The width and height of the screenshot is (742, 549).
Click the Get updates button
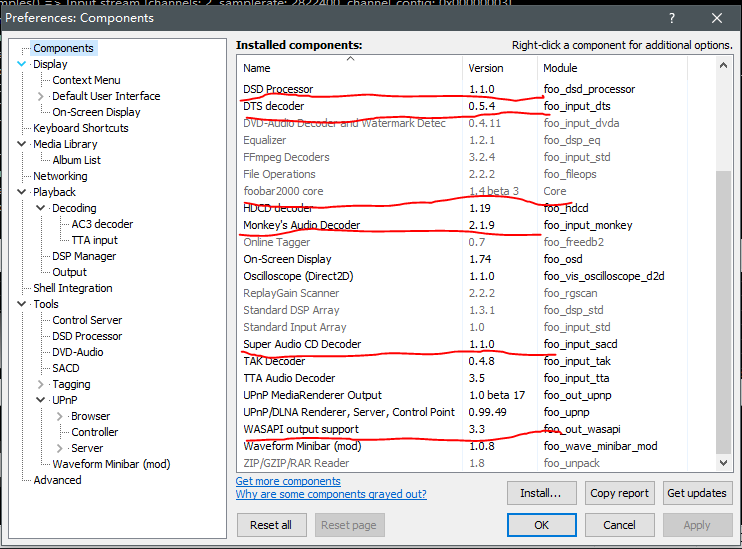pyautogui.click(x=697, y=493)
